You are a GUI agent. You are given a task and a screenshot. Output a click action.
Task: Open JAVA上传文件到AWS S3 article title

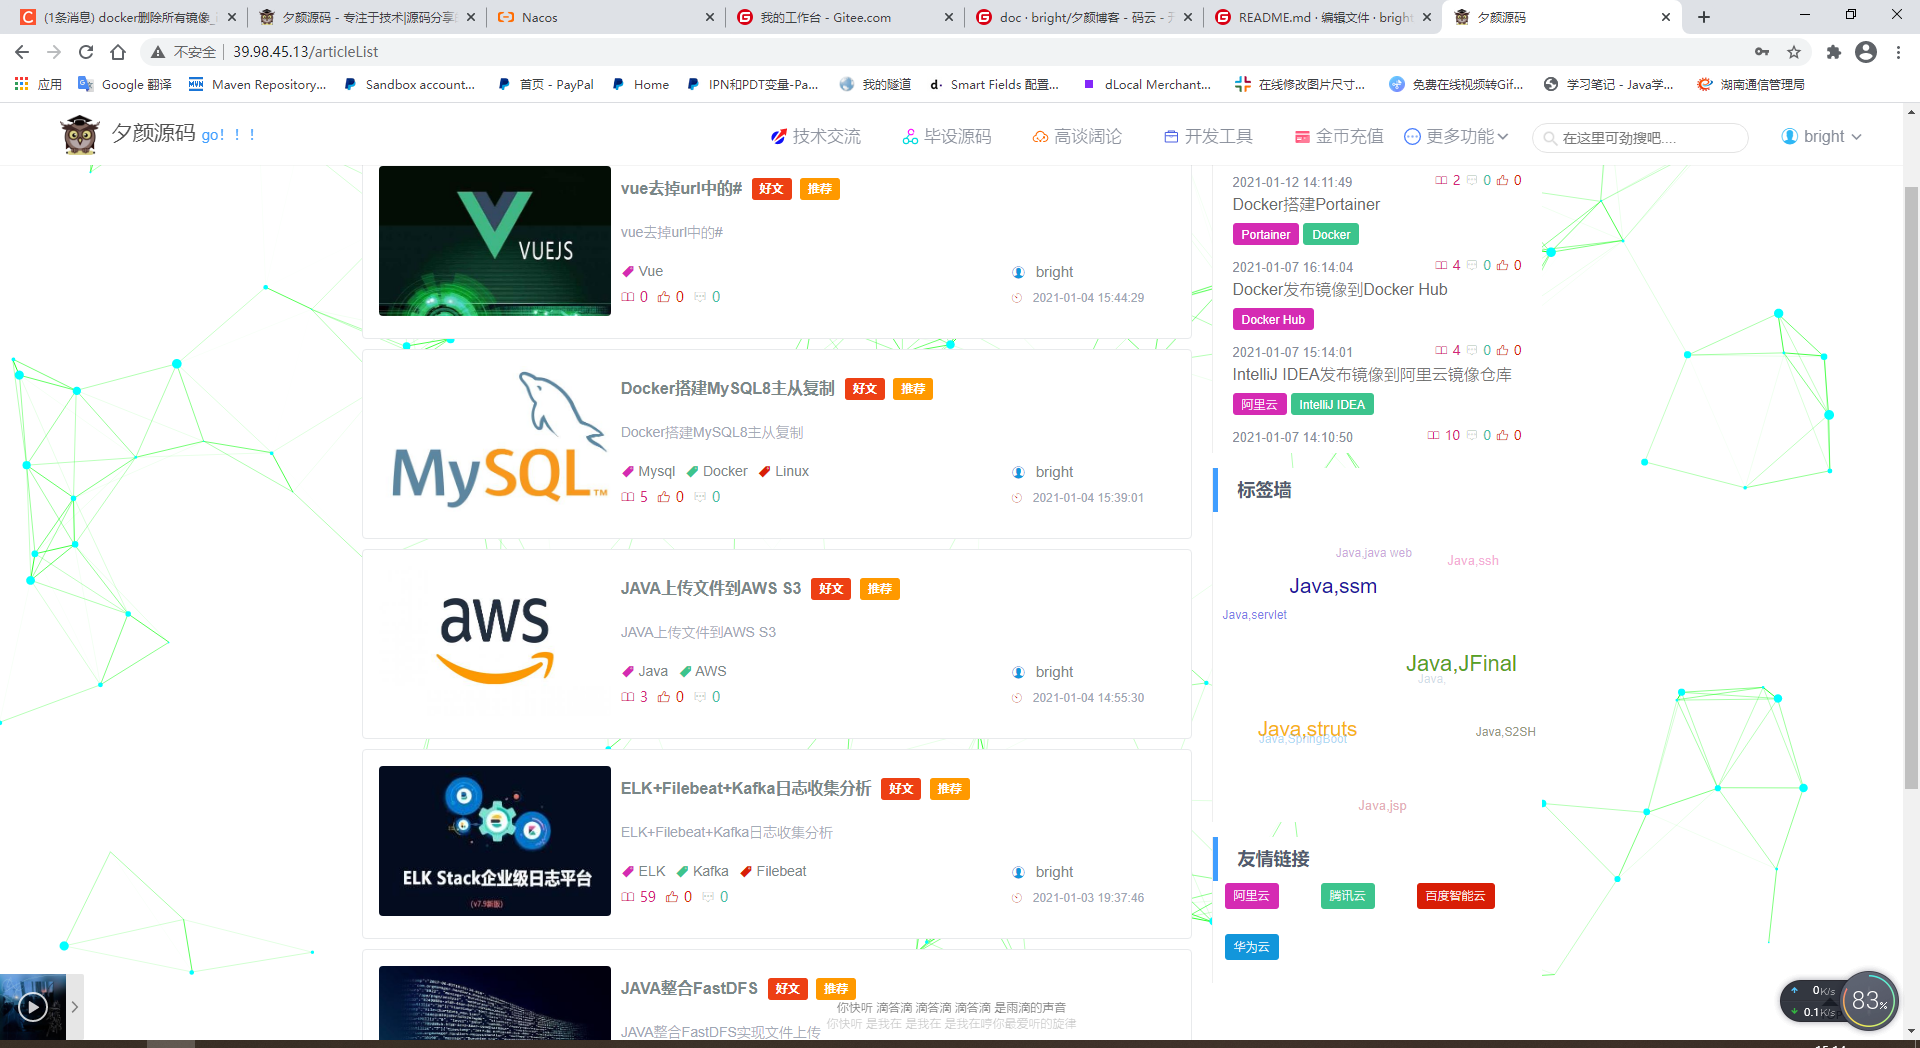[x=711, y=588]
